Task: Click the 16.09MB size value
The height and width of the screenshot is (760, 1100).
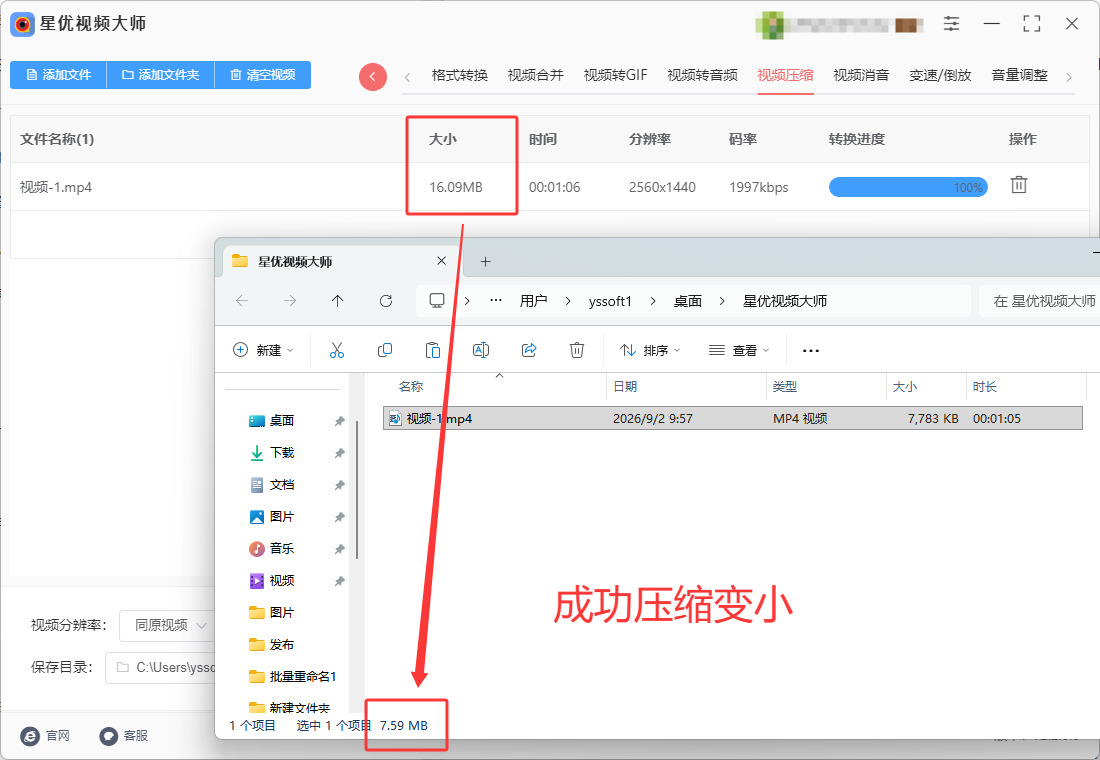Action: tap(456, 187)
